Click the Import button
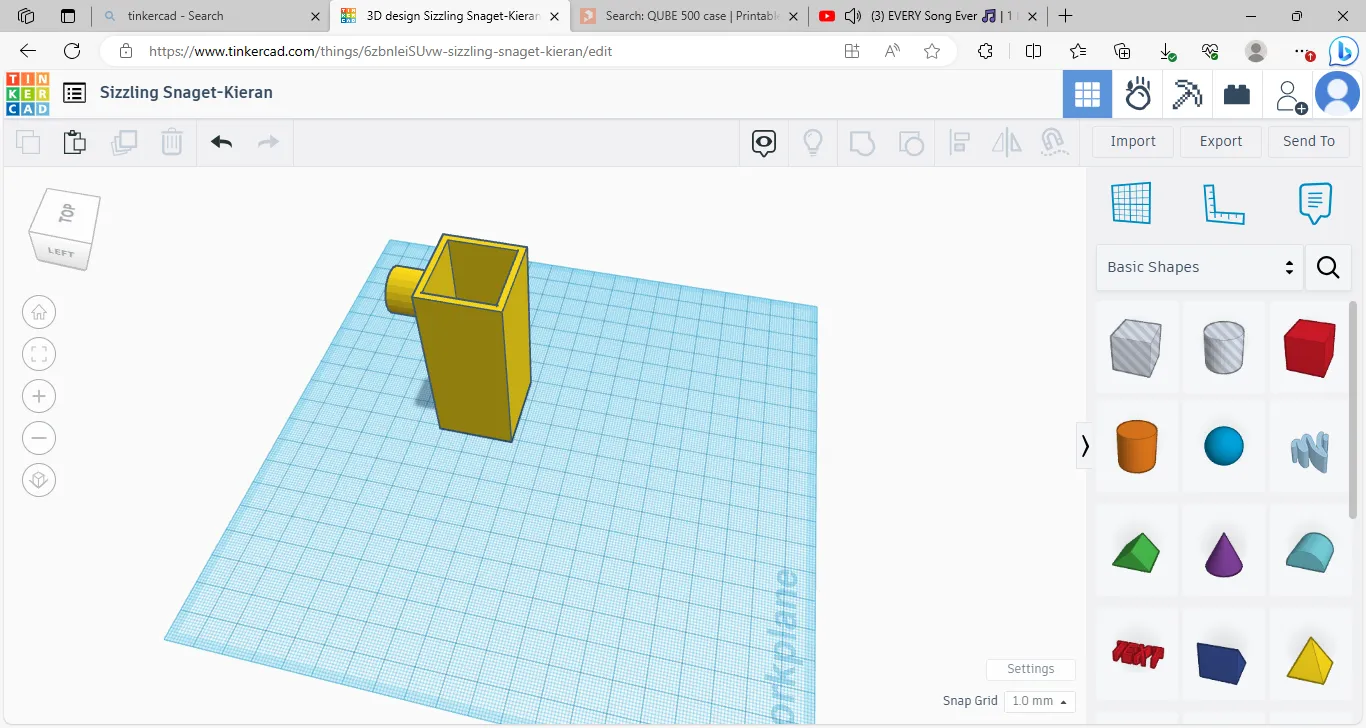Screen dimensions: 1366x728 coord(1132,141)
